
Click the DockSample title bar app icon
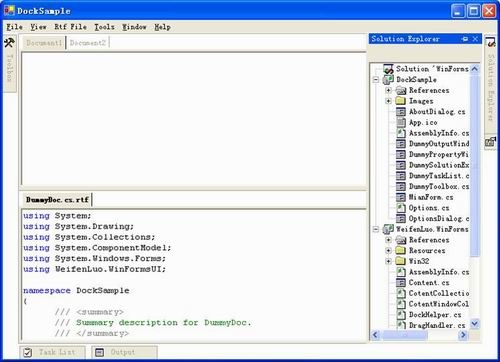pos(9,11)
